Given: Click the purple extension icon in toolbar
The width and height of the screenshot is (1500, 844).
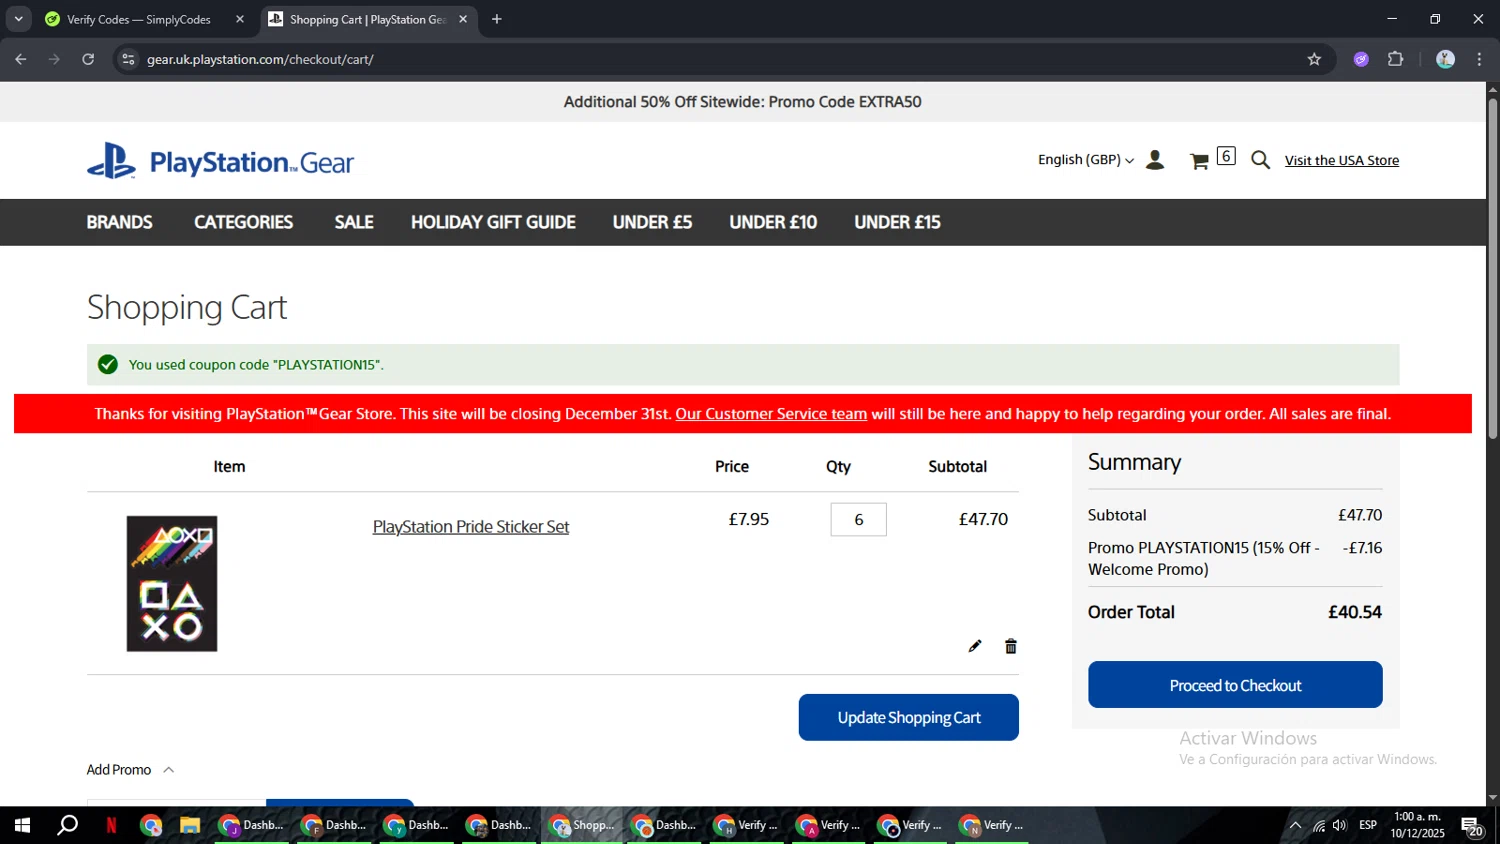Looking at the screenshot, I should [1361, 59].
